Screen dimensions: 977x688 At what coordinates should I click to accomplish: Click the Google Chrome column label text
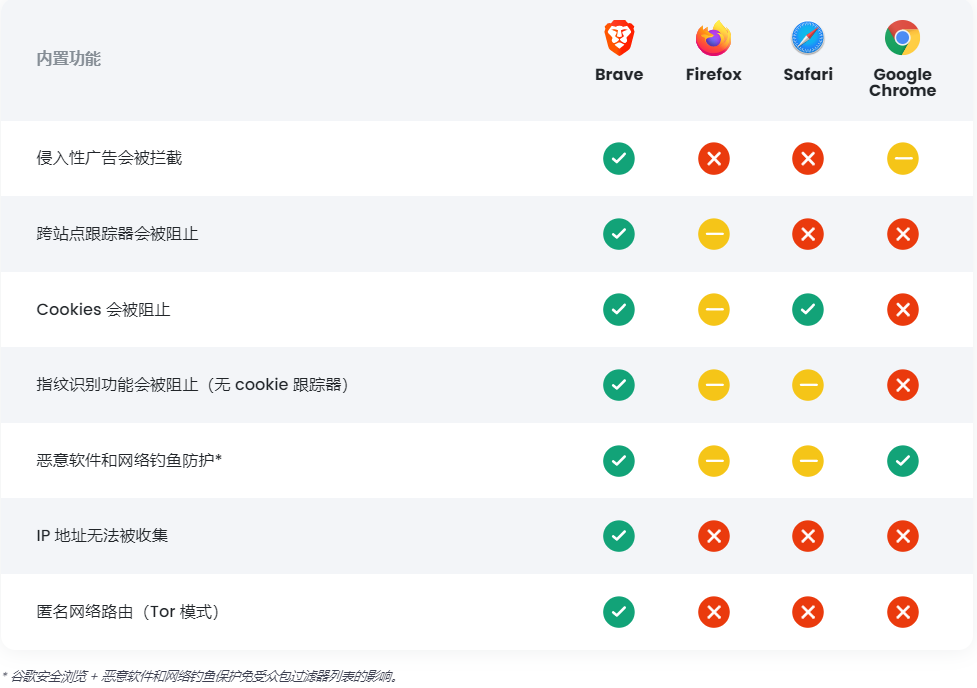[902, 82]
